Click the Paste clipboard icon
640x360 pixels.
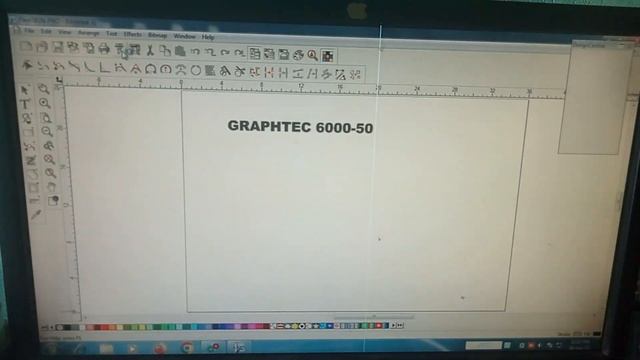point(180,51)
